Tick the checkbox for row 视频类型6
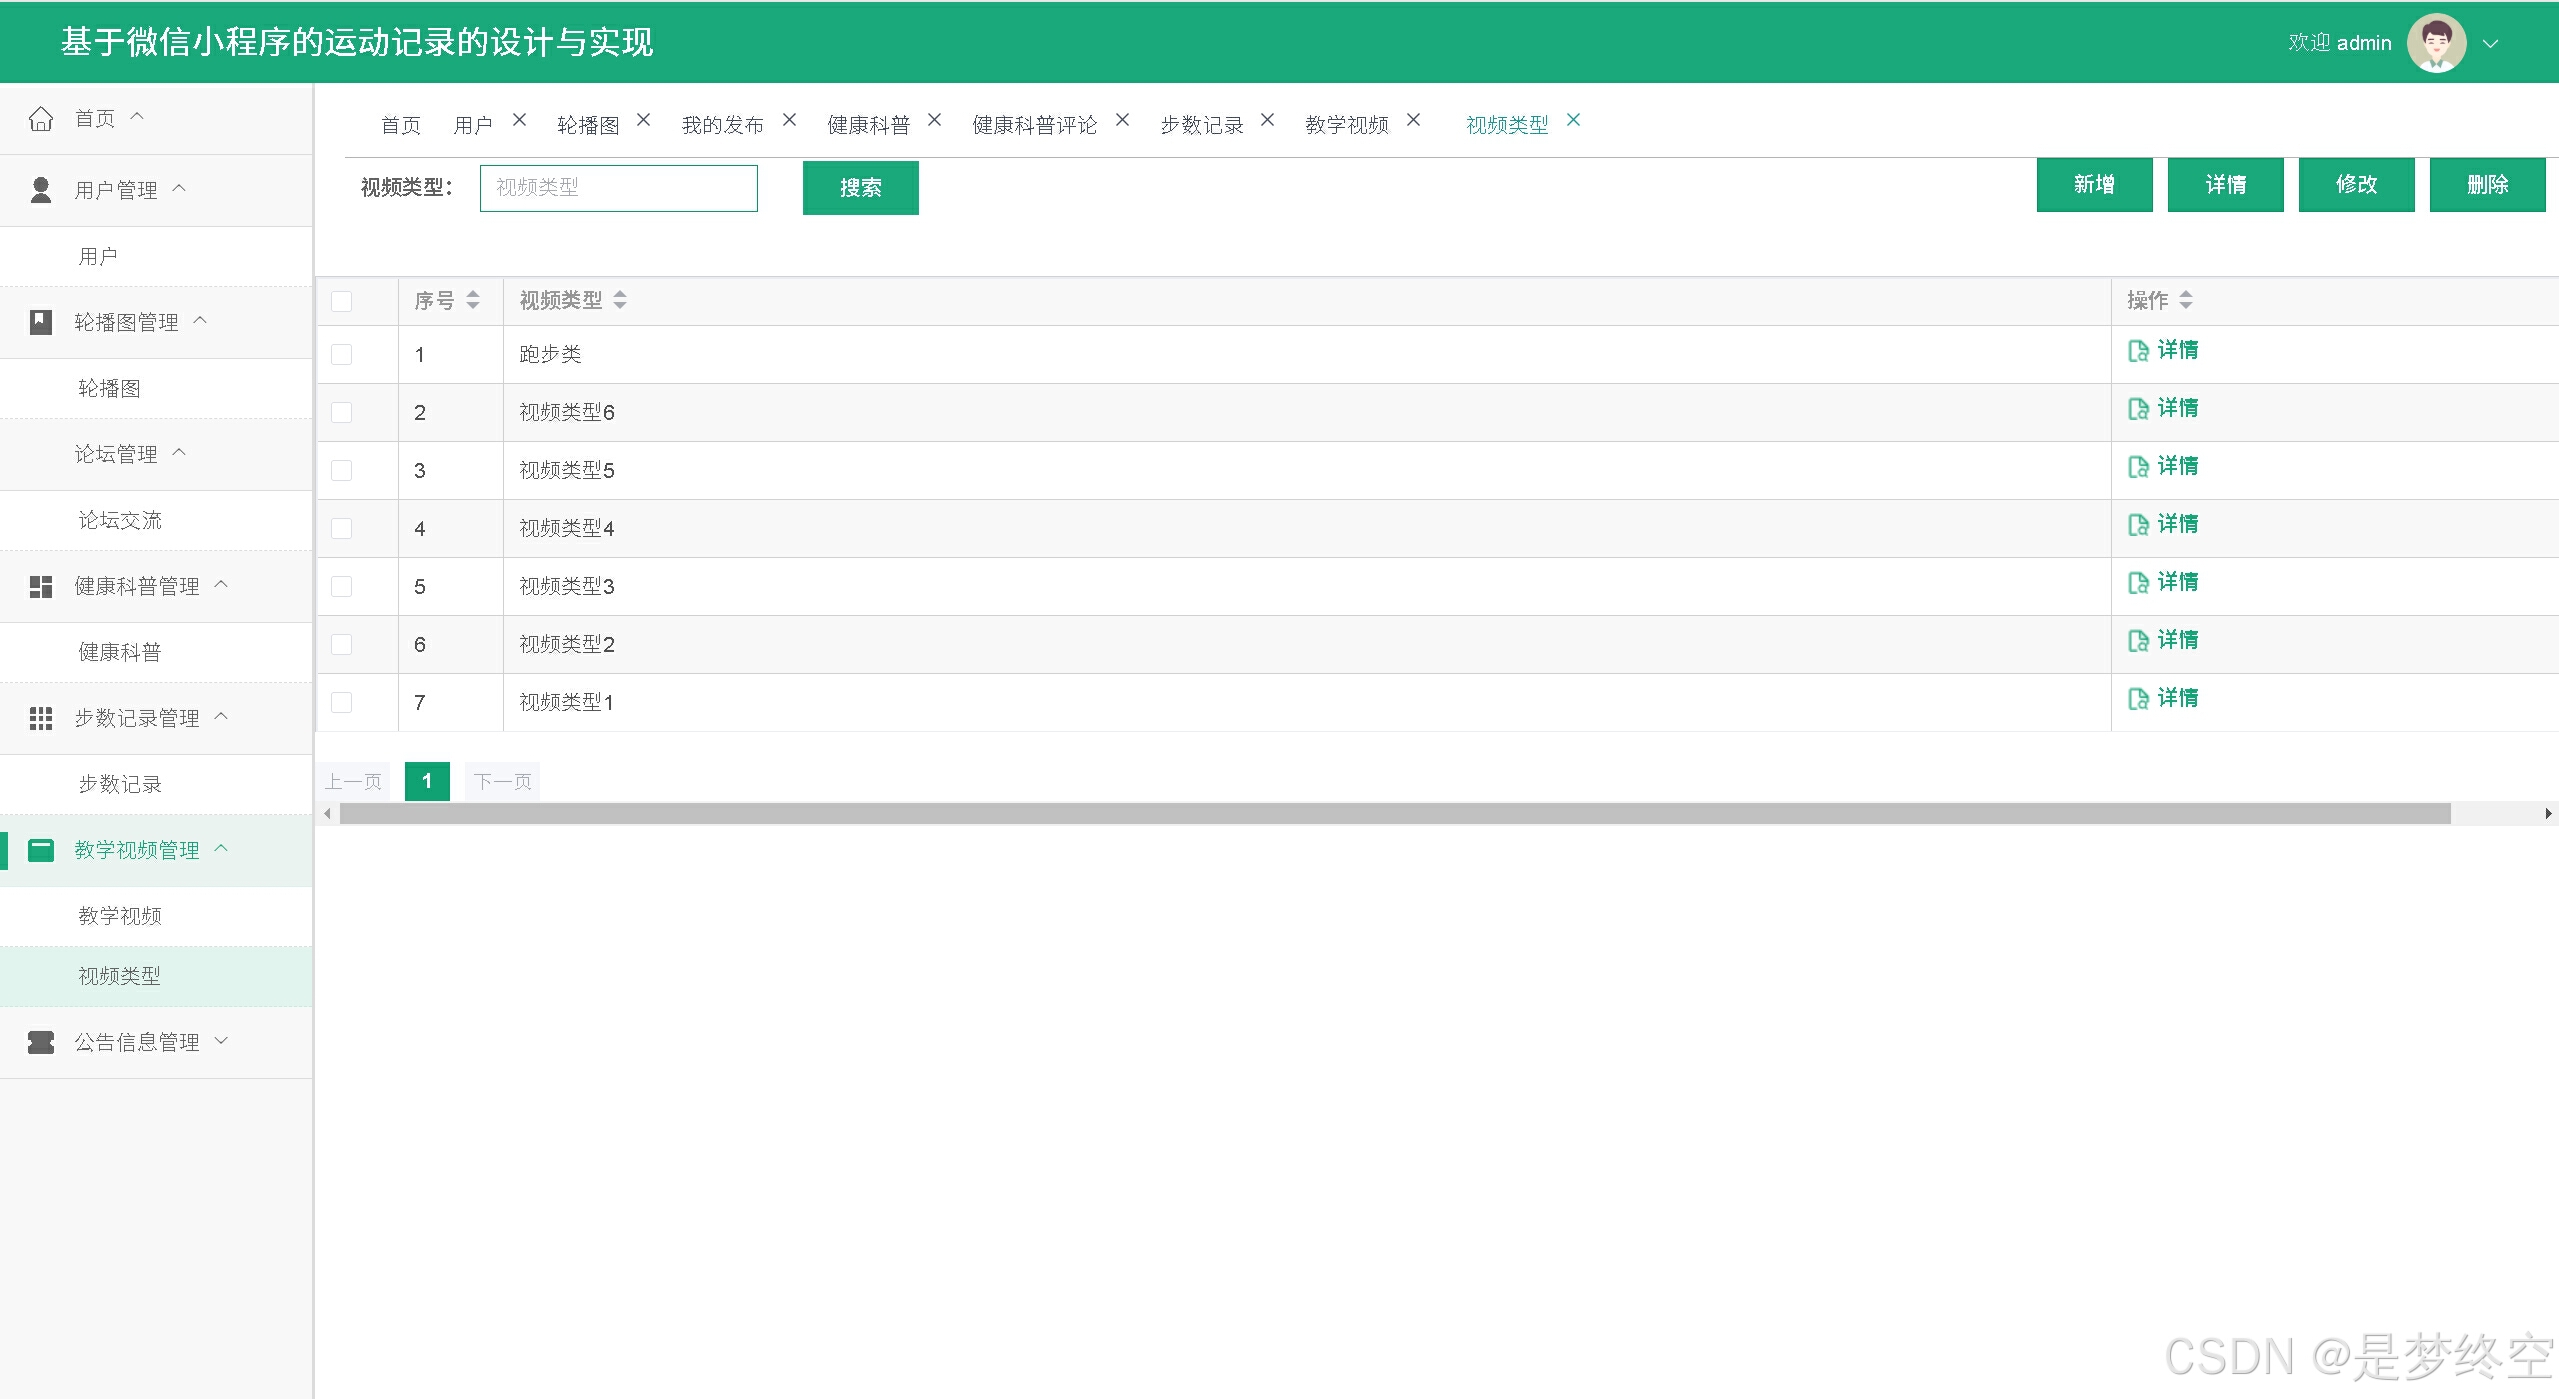This screenshot has height=1399, width=2559. (x=342, y=413)
